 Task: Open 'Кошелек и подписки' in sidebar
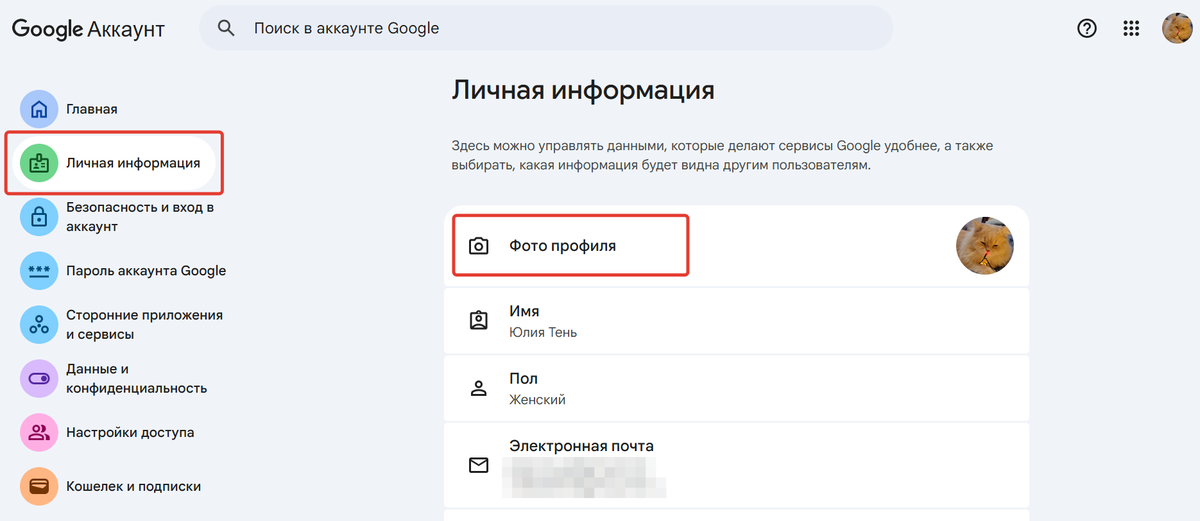(133, 487)
